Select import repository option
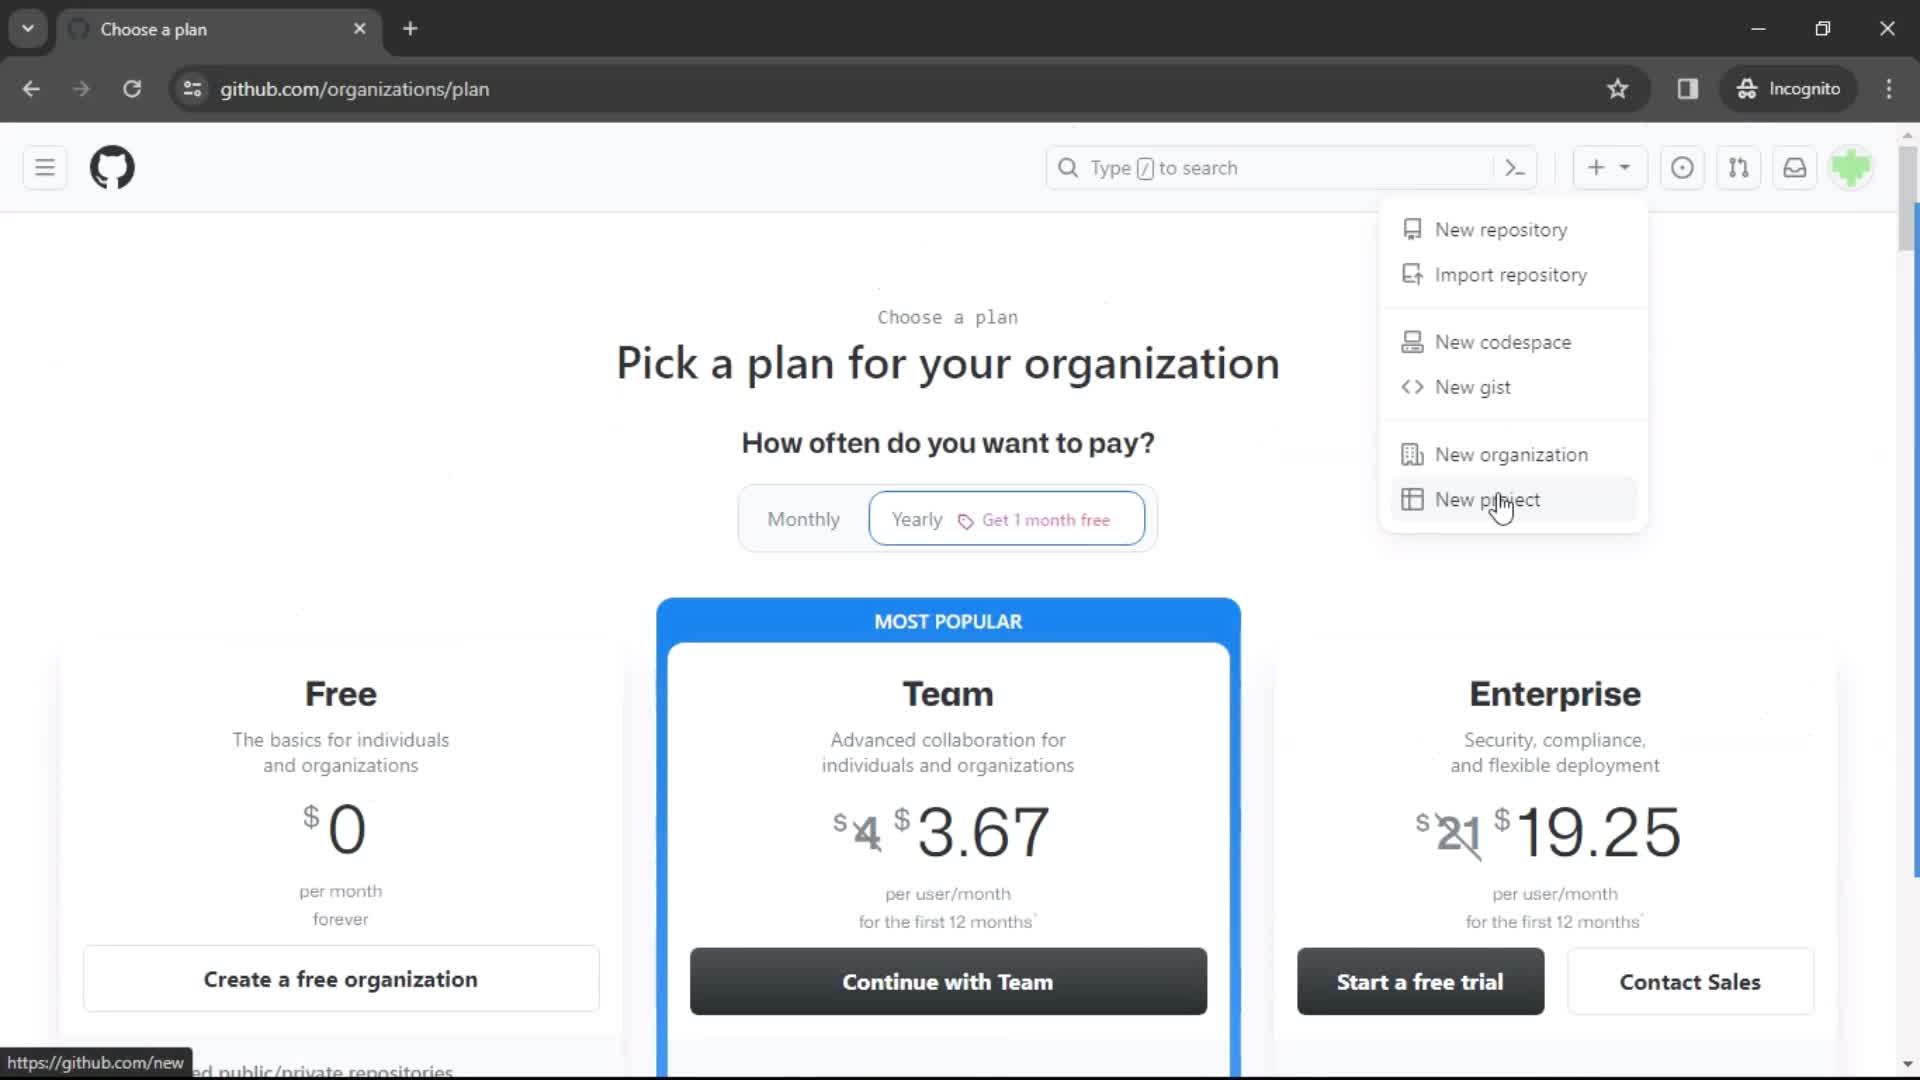1920x1080 pixels. tap(1511, 274)
